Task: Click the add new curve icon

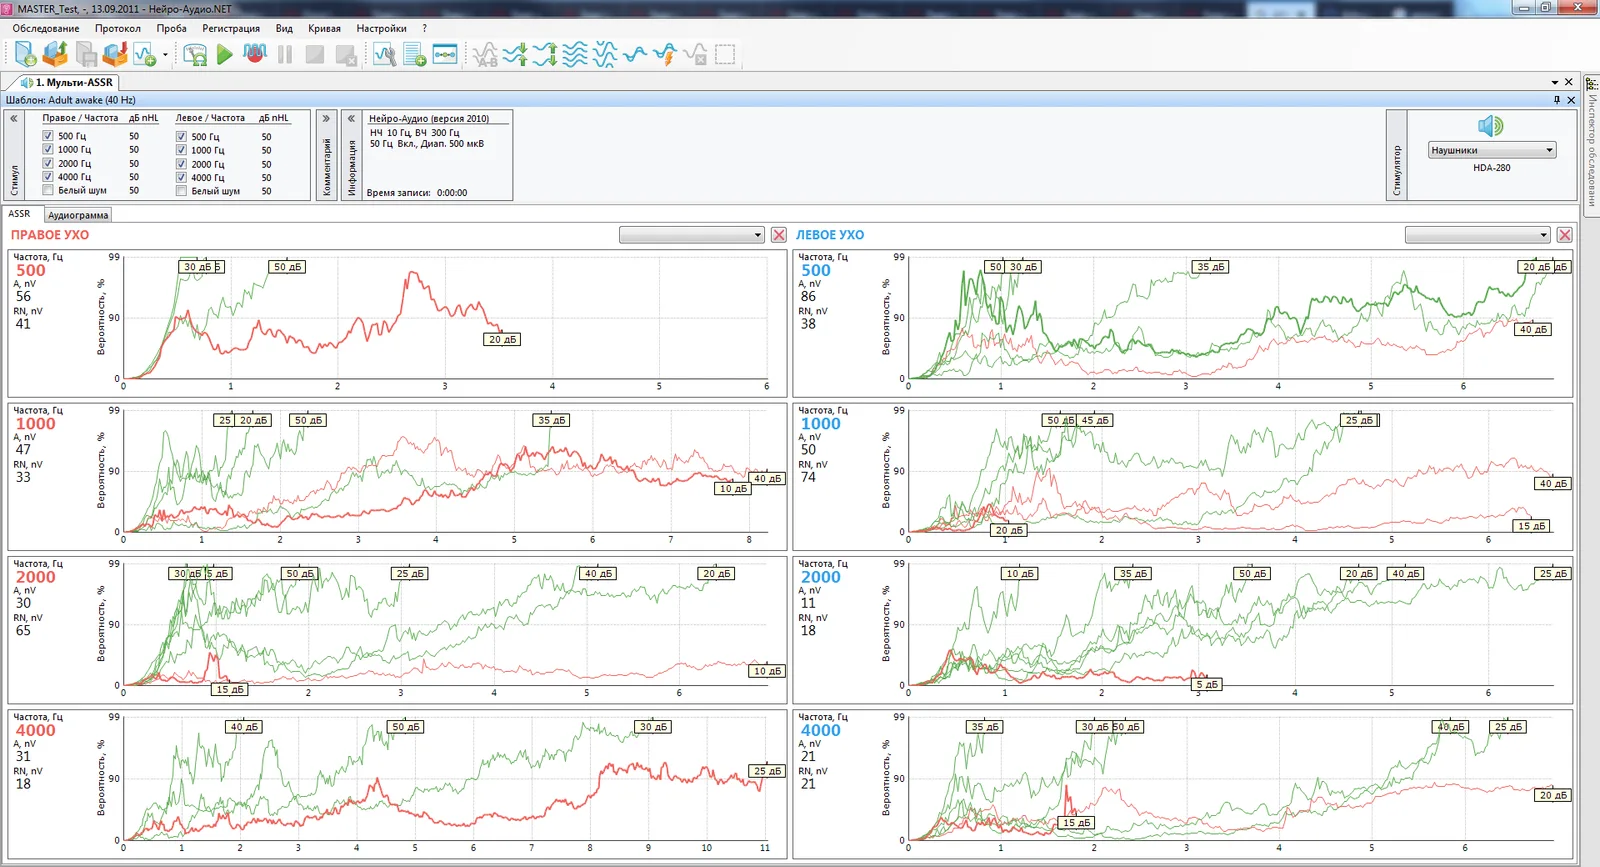Action: click(x=145, y=54)
